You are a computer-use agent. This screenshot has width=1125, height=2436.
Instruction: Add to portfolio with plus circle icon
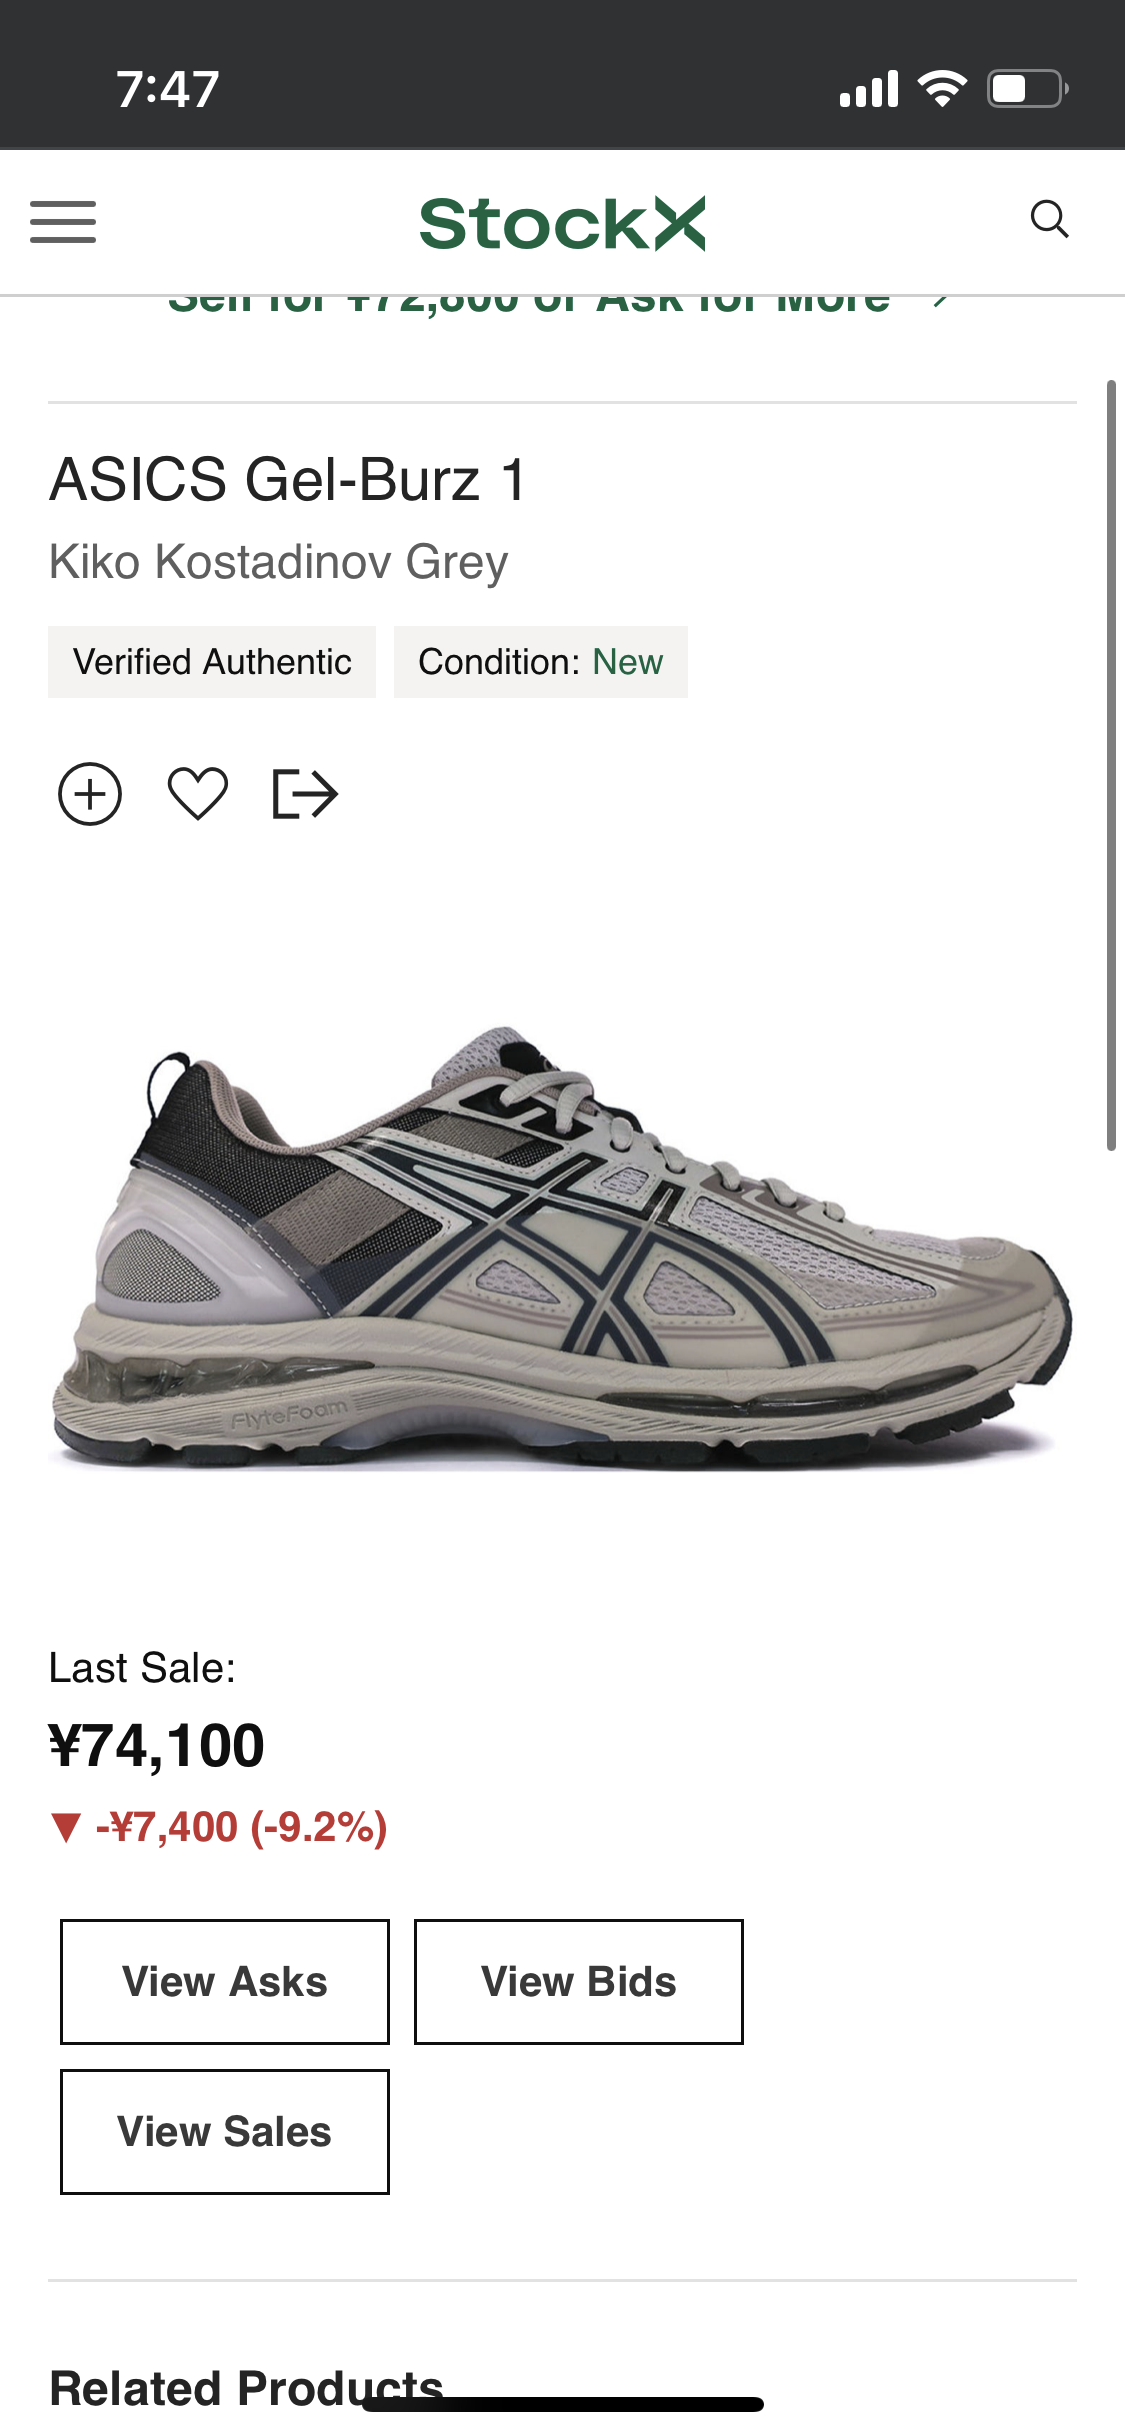point(90,795)
